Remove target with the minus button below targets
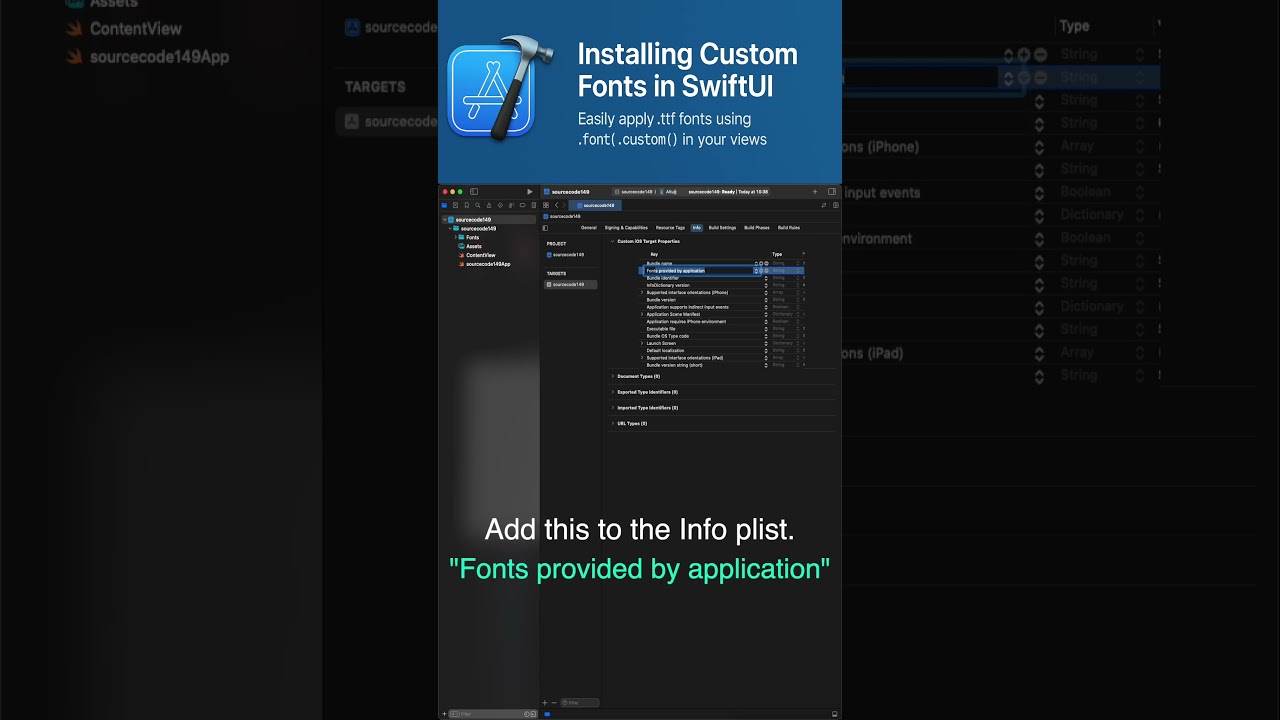The image size is (1280, 720). tap(553, 703)
